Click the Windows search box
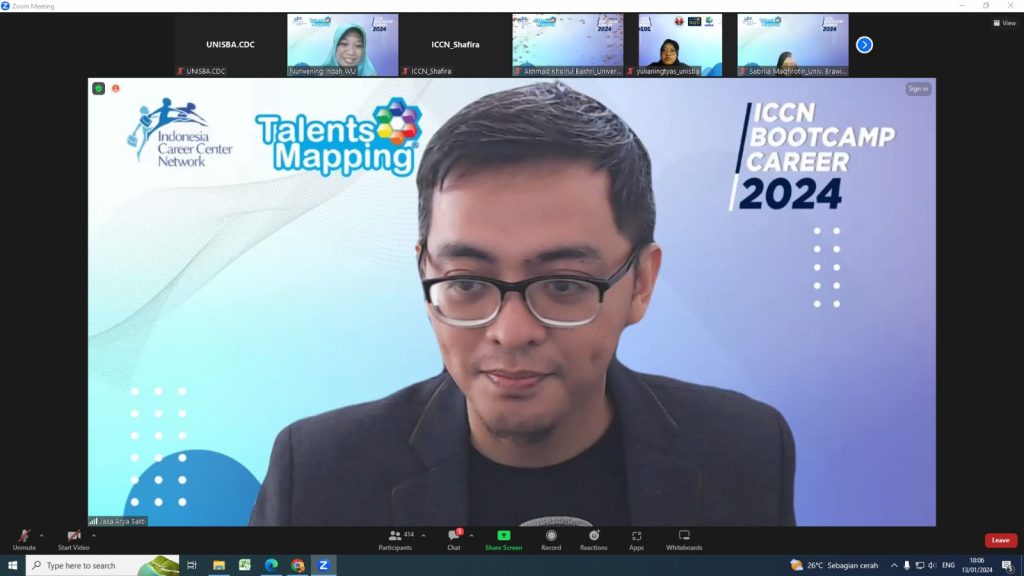Image resolution: width=1024 pixels, height=576 pixels. [100, 565]
